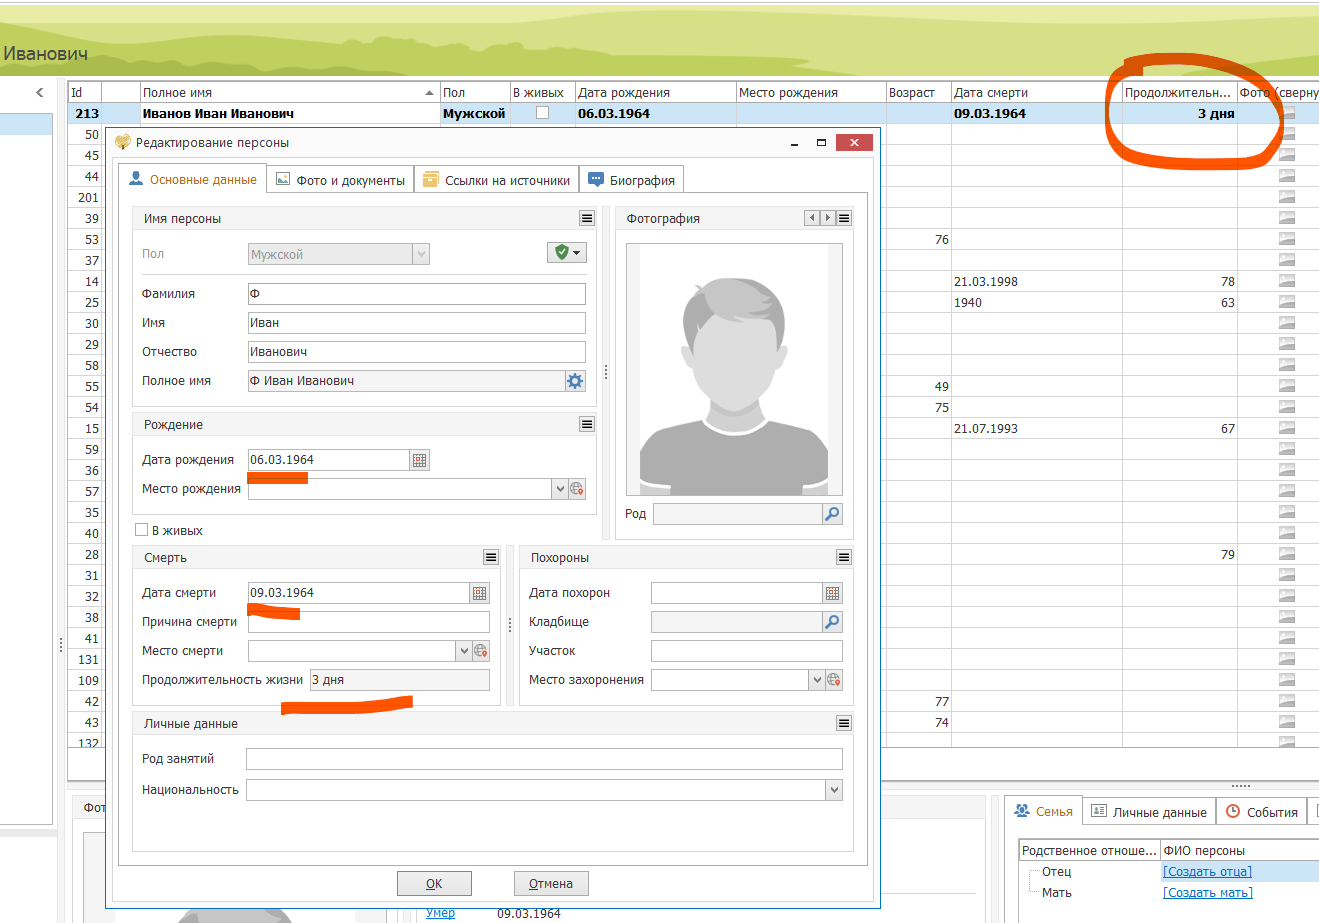
Task: Expand the Место рождения dropdown
Action: pyautogui.click(x=560, y=489)
